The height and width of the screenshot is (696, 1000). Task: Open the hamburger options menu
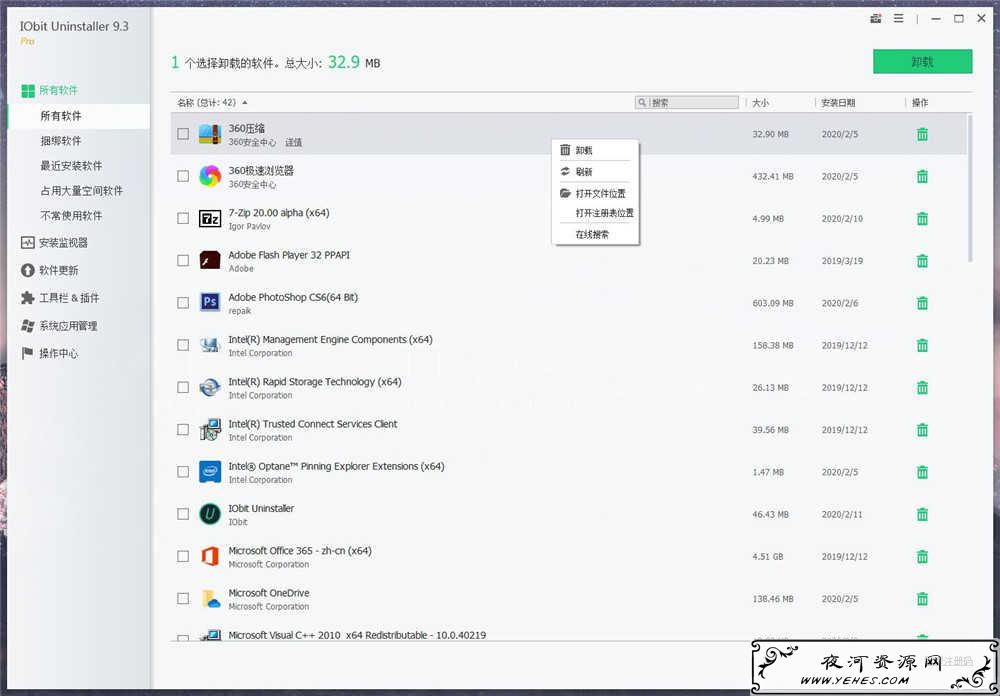(899, 19)
